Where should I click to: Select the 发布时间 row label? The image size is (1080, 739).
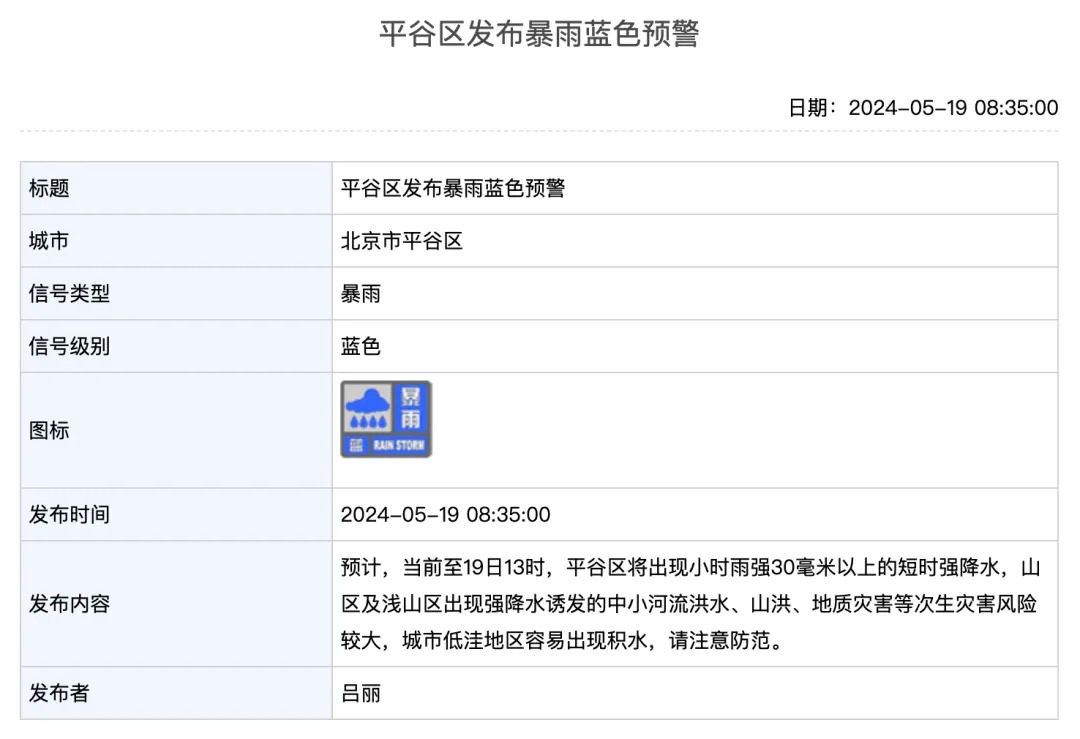[x=69, y=515]
